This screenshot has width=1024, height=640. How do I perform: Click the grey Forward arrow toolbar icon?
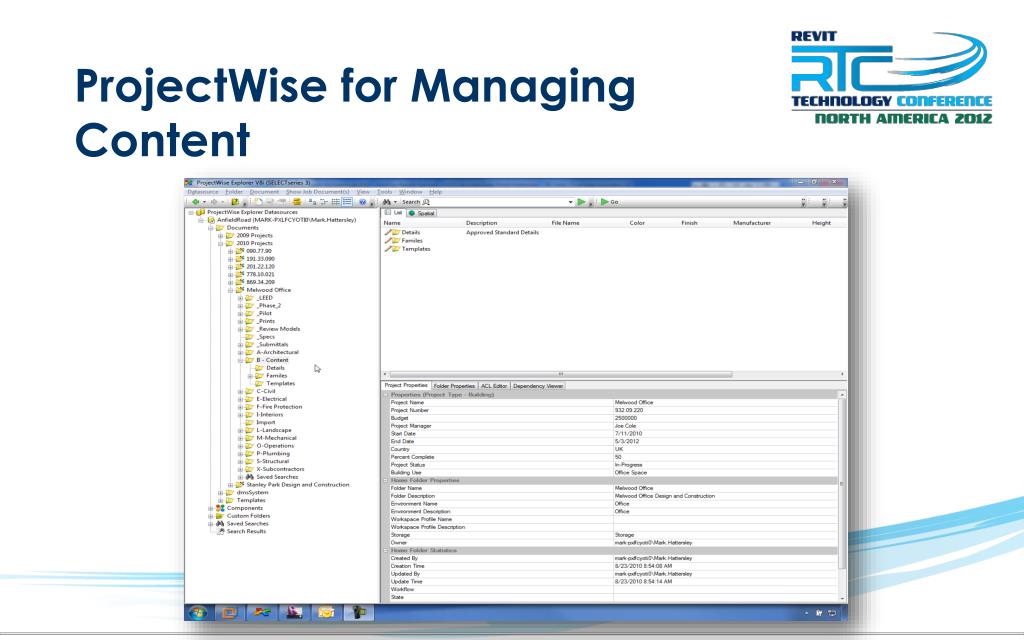(x=214, y=202)
